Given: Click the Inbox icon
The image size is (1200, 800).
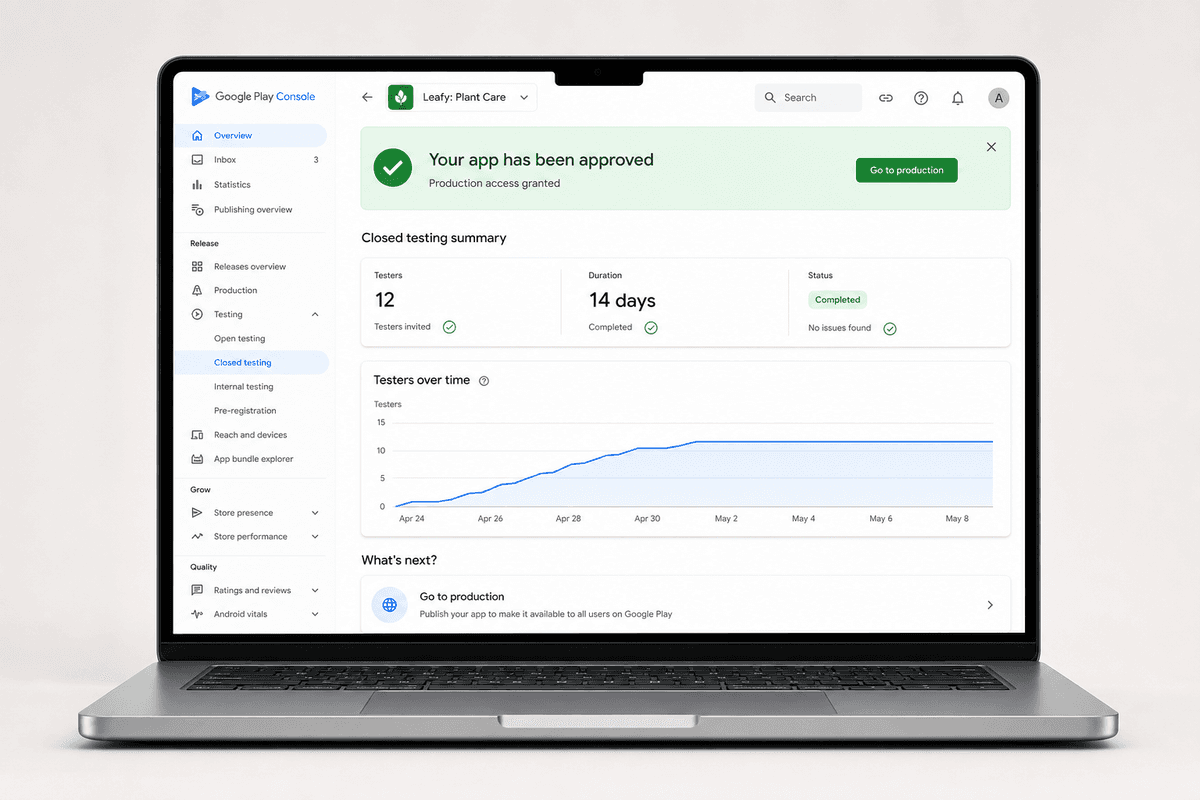Looking at the screenshot, I should 197,160.
